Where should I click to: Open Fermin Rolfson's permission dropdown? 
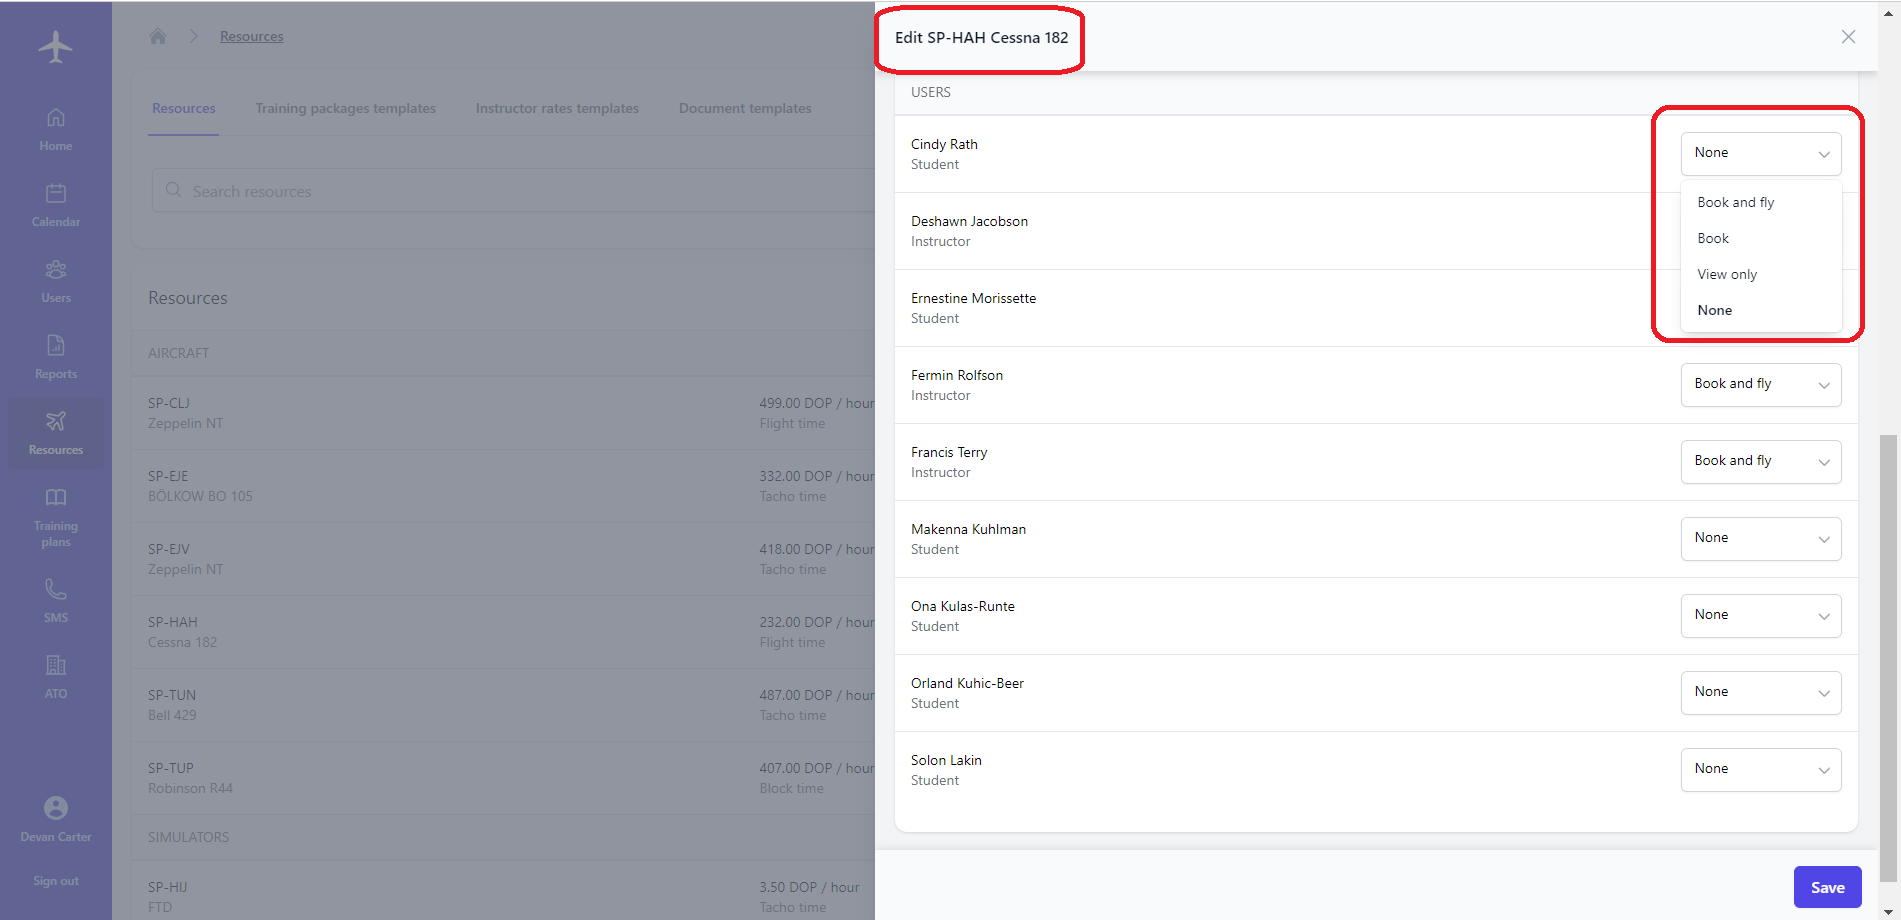tap(1760, 384)
